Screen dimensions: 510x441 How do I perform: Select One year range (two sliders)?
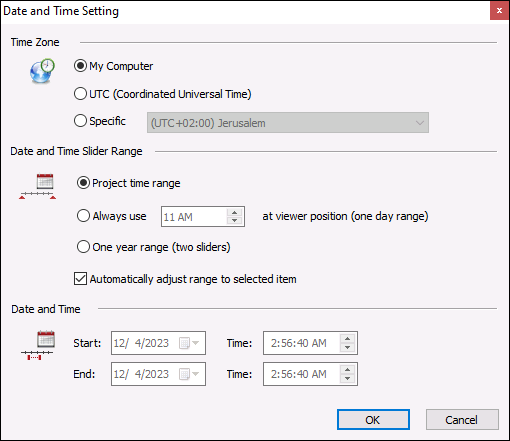pyautogui.click(x=153, y=247)
